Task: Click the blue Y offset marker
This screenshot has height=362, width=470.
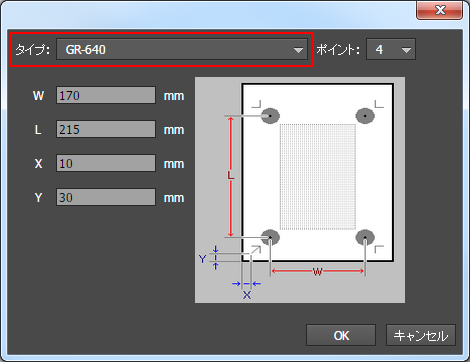Action: [x=202, y=259]
